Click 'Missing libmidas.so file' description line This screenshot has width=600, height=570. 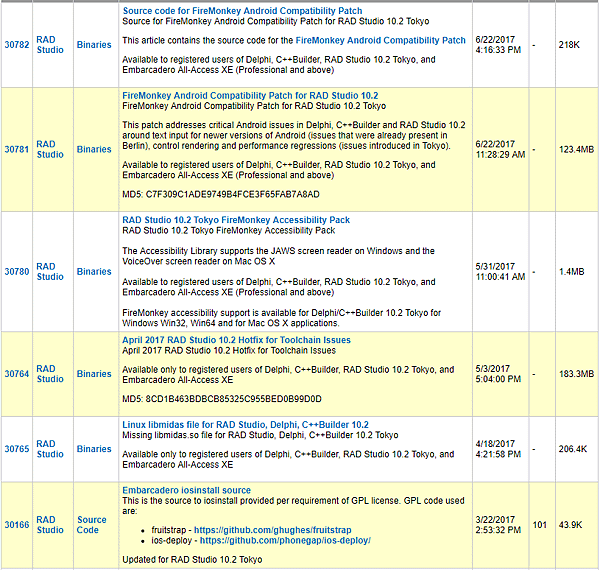coord(260,435)
